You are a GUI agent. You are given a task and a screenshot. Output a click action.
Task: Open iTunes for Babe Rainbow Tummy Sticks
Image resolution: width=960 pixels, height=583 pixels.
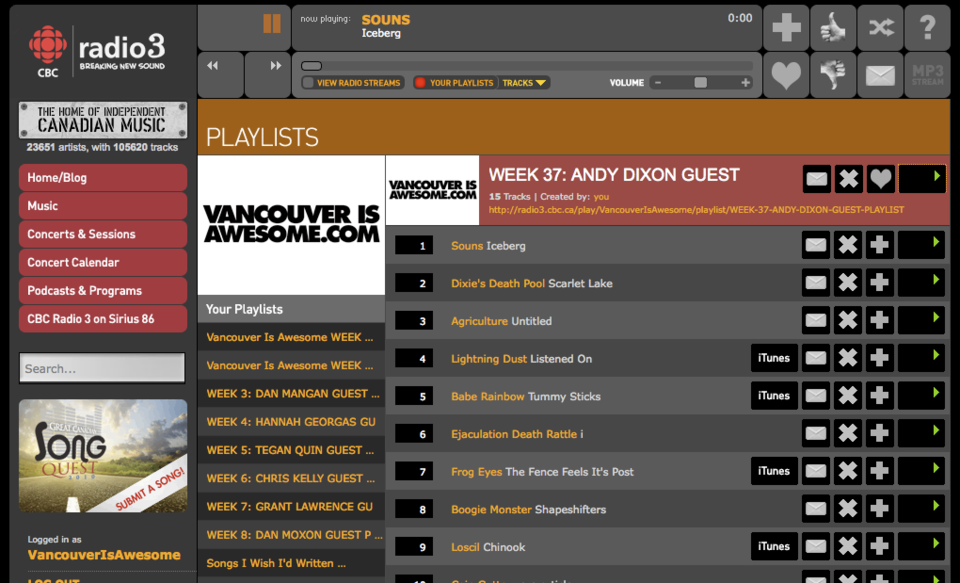(x=774, y=396)
